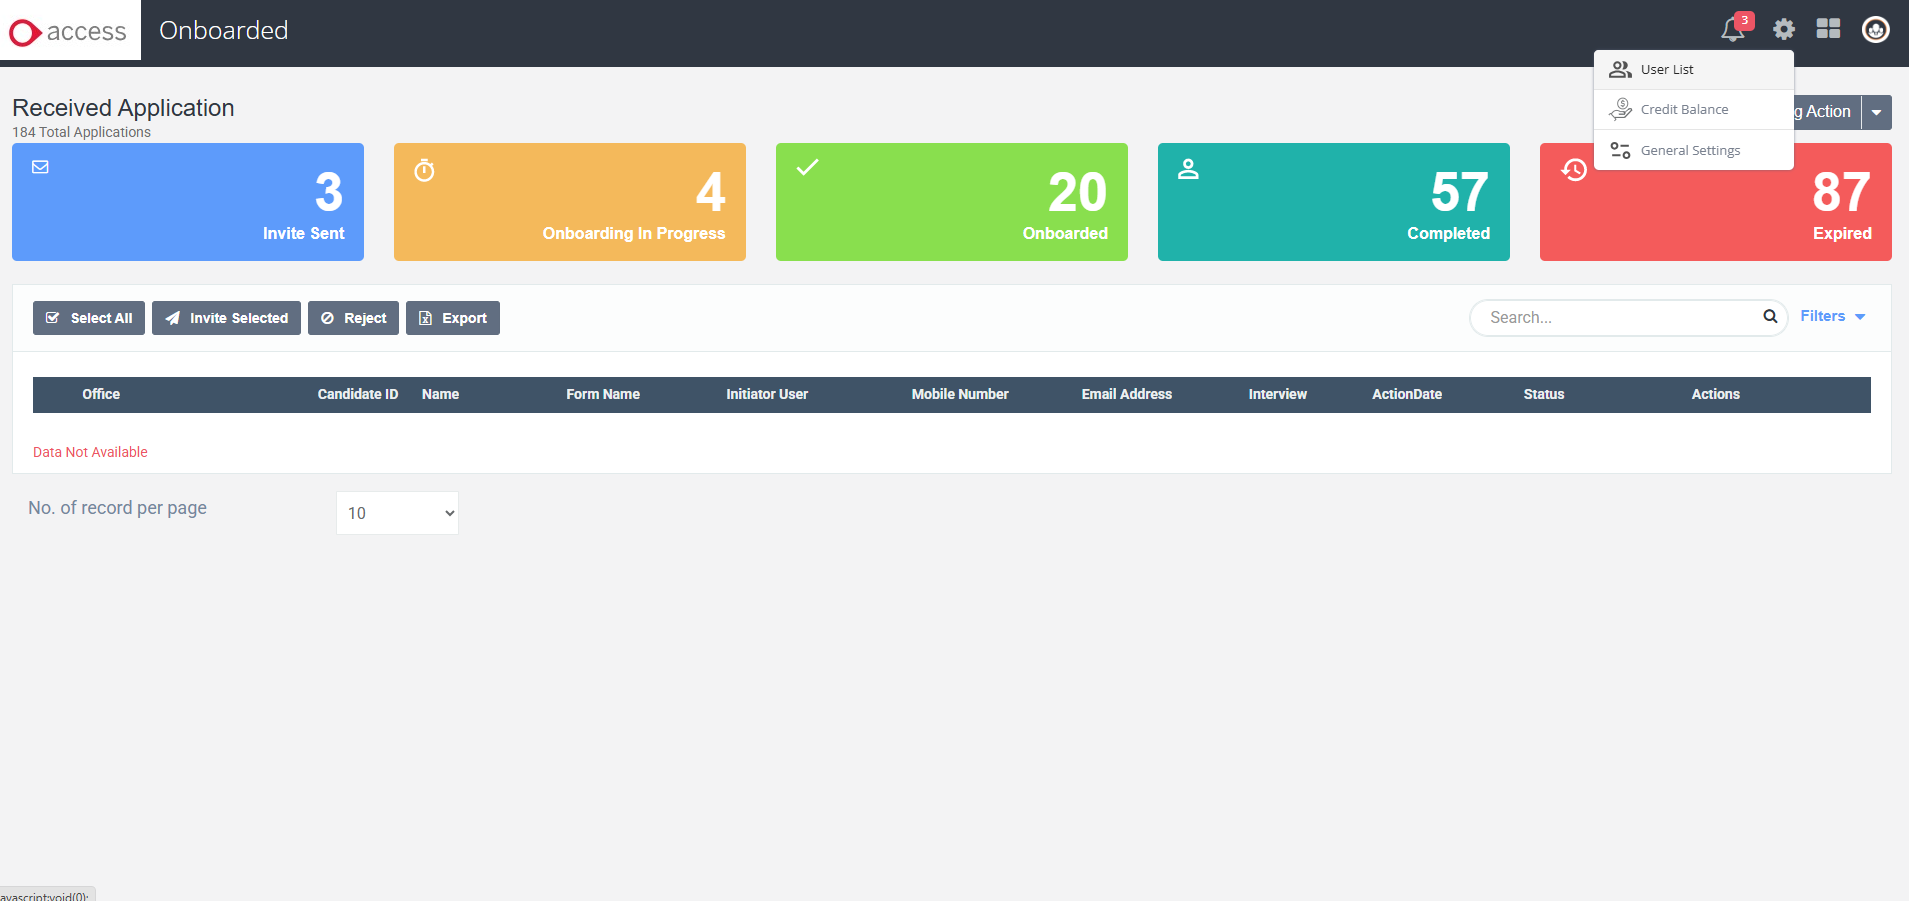Click the search magnifier icon
The height and width of the screenshot is (901, 1909).
[1770, 317]
